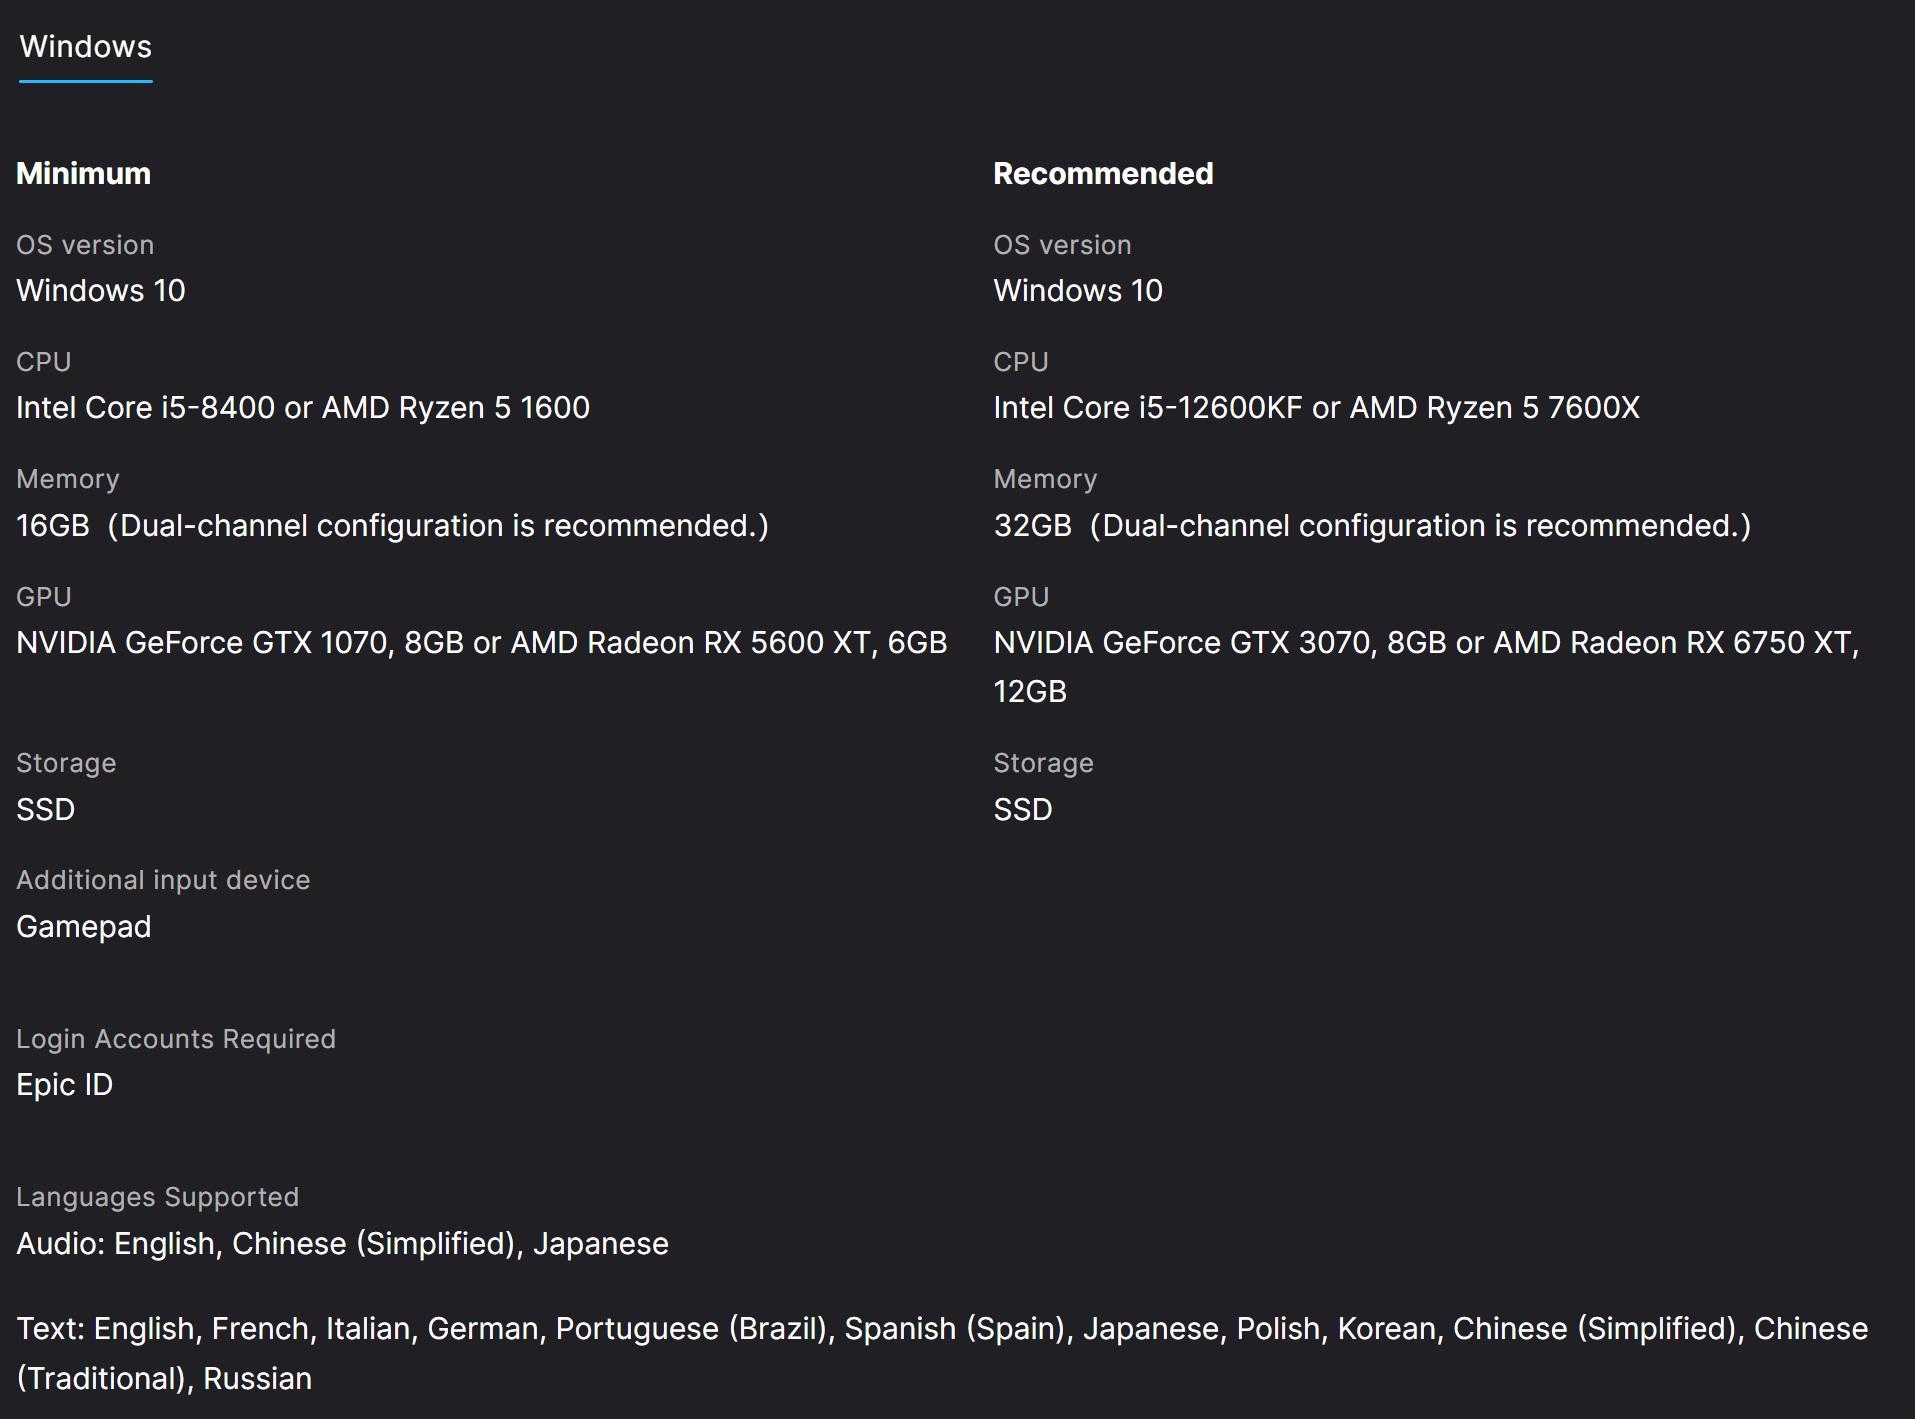Click the Minimum requirements heading

coord(83,174)
